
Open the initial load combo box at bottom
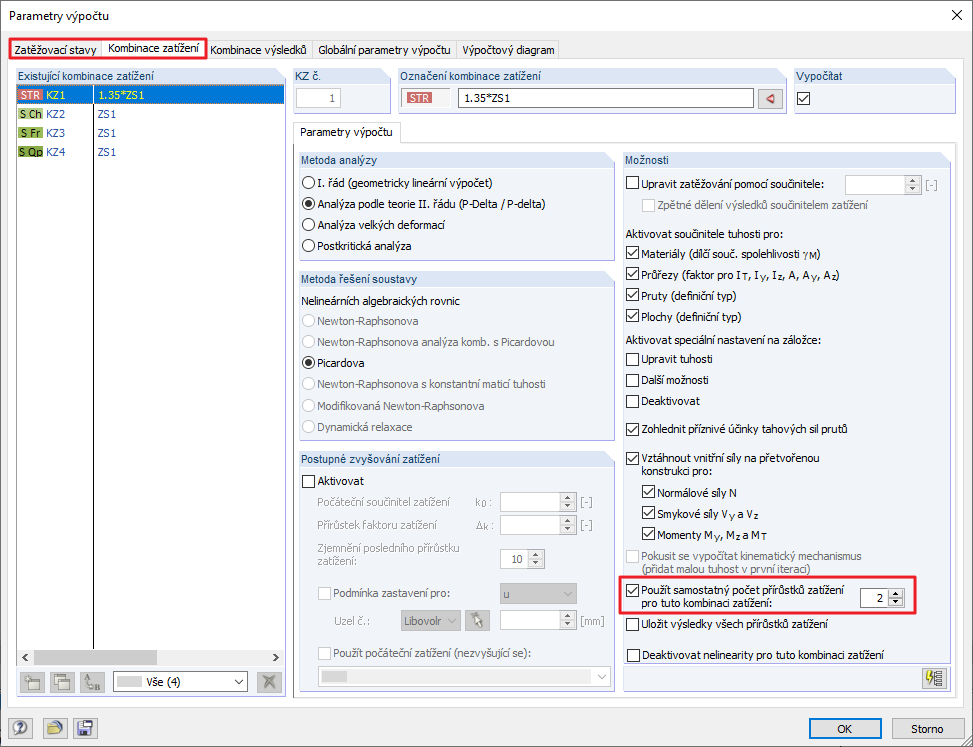[x=464, y=677]
